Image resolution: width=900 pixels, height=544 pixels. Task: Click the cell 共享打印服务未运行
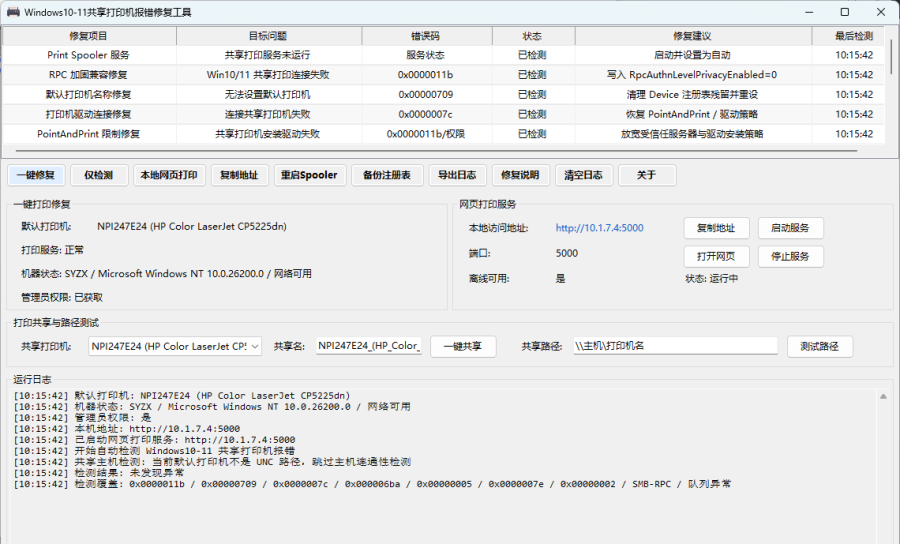tap(267, 55)
